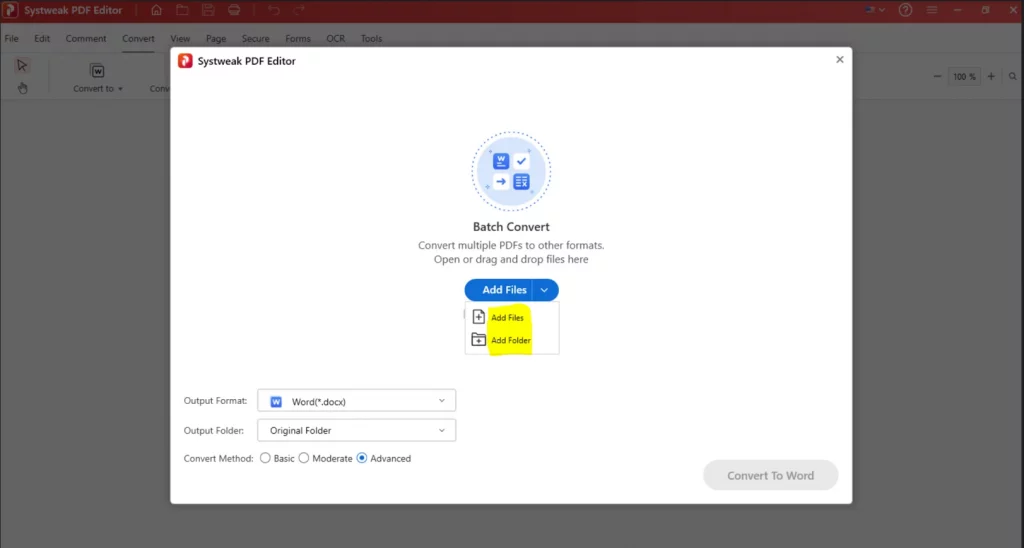Switch to the Convert tab

point(138,39)
